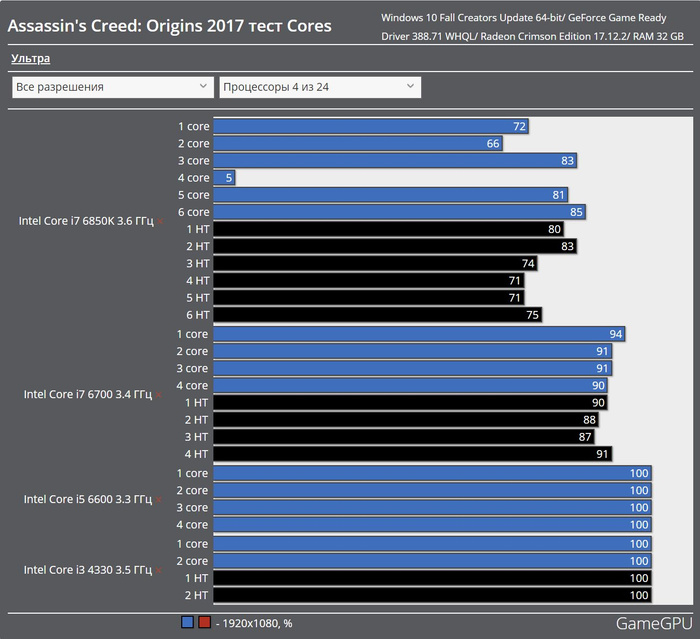
Task: Click the i7 6700 3 HT bar showing 87
Action: (405, 437)
